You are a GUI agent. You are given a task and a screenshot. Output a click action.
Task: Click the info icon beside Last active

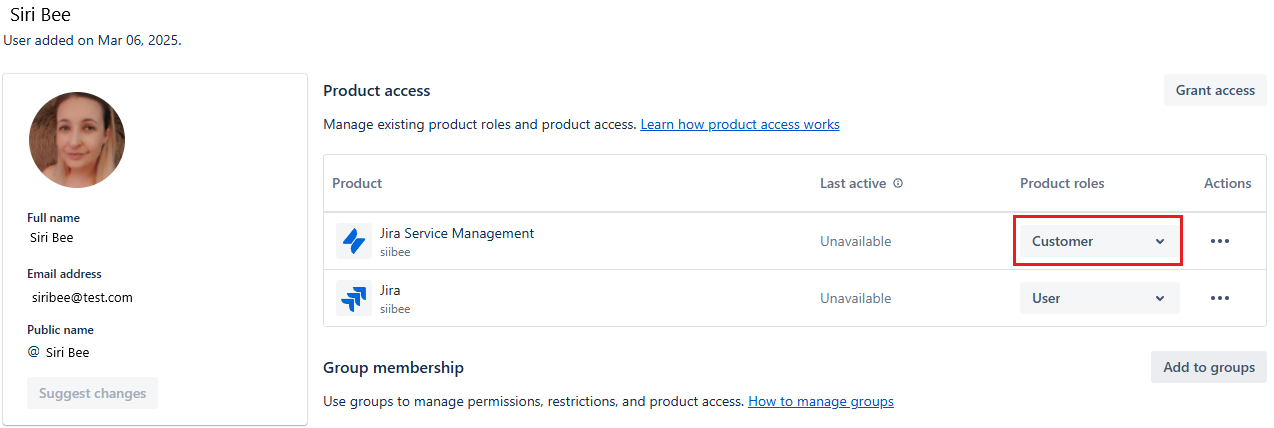(898, 183)
